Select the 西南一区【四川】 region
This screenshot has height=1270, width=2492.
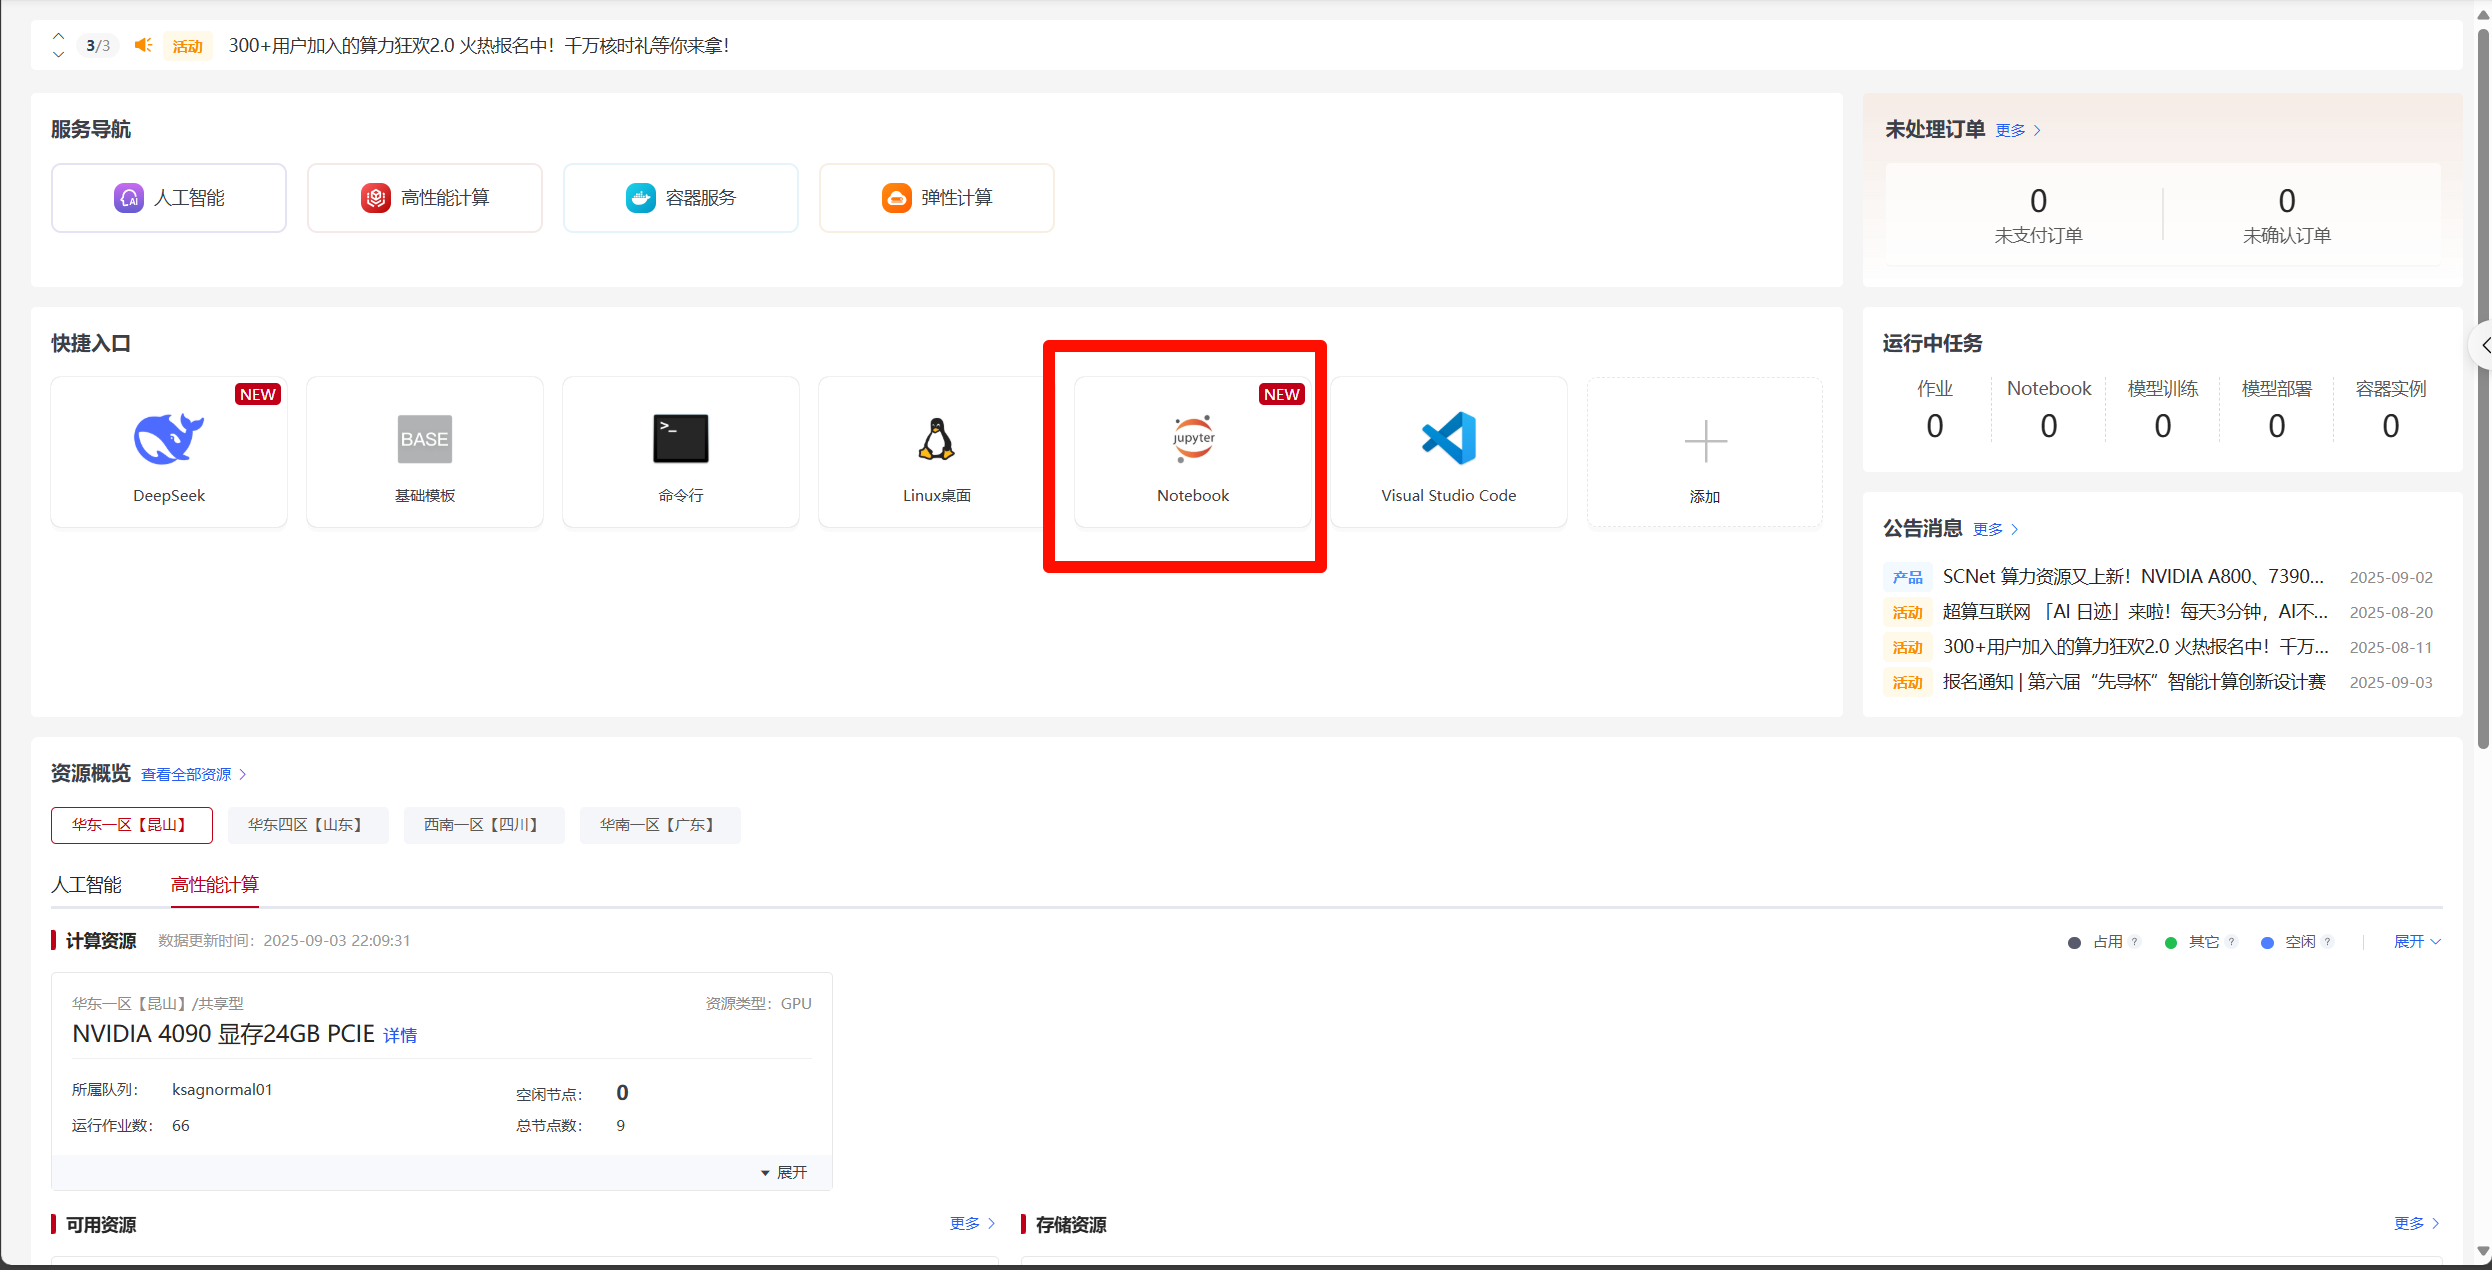coord(483,825)
